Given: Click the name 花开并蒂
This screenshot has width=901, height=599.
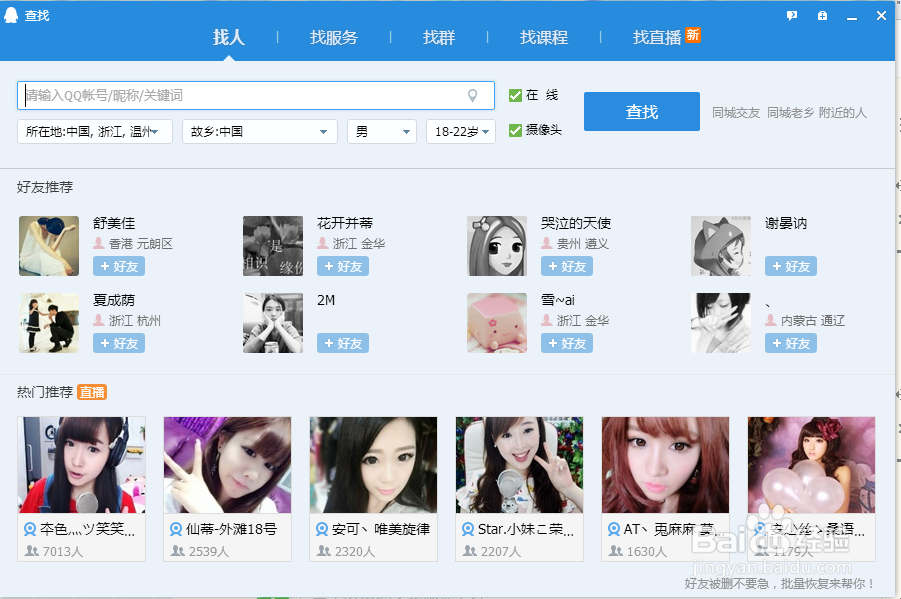Looking at the screenshot, I should coord(345,223).
